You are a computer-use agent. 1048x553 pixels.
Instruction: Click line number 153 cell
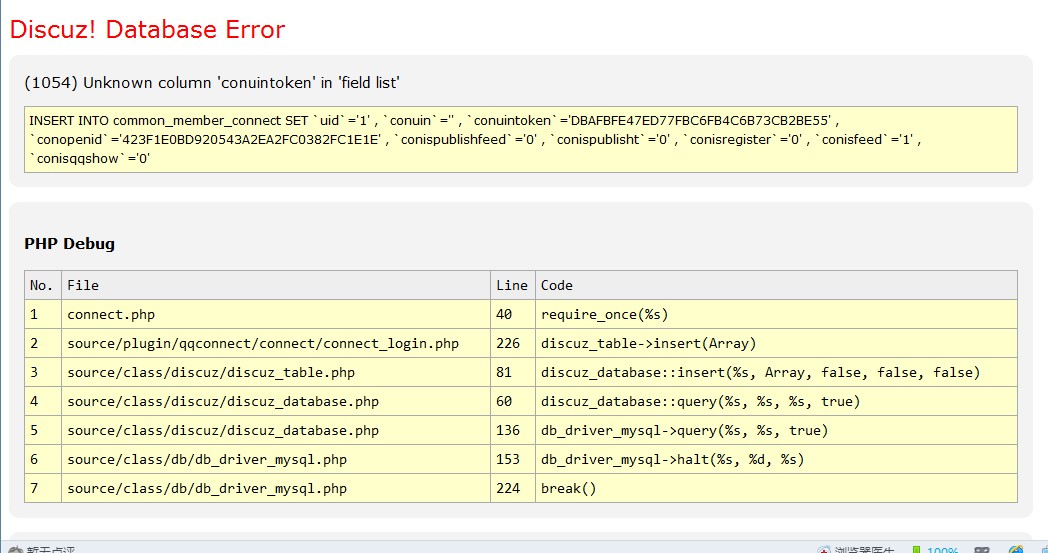508,459
